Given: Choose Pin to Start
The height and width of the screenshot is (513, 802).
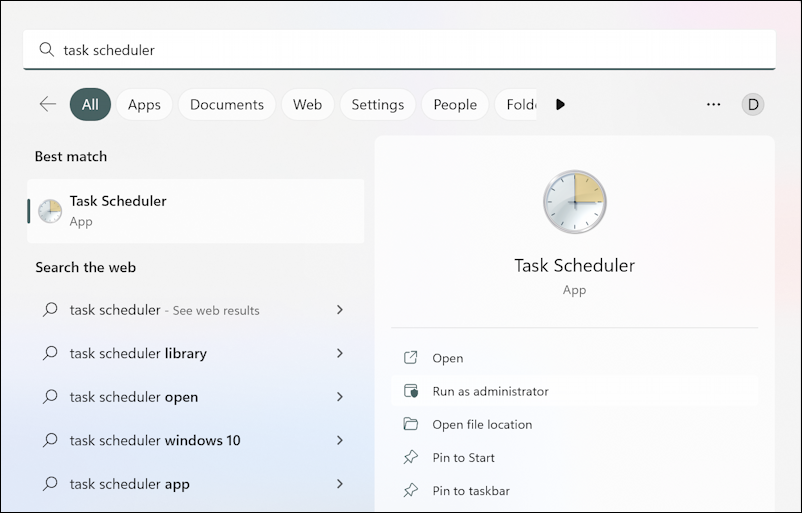Looking at the screenshot, I should pyautogui.click(x=574, y=457).
